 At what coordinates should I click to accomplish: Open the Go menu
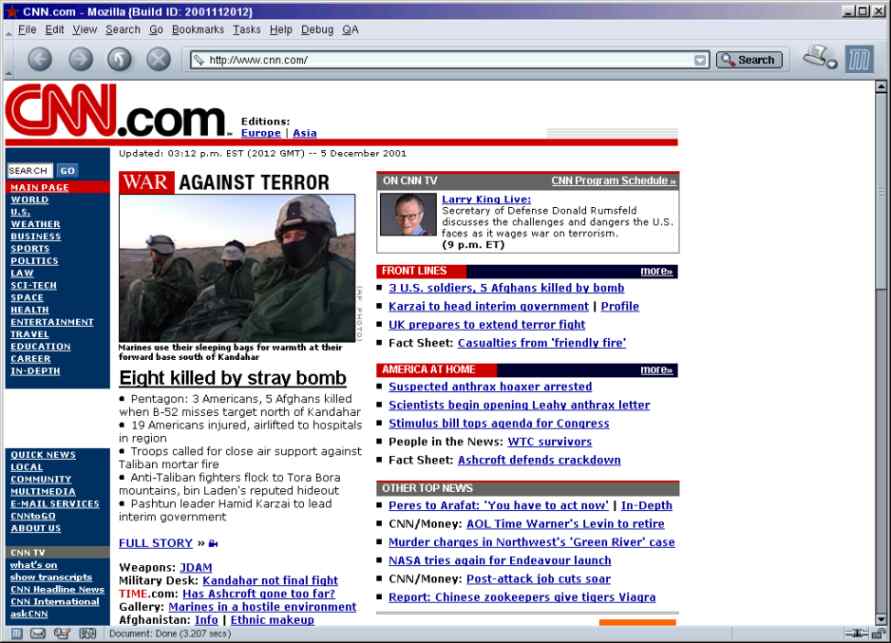click(156, 30)
